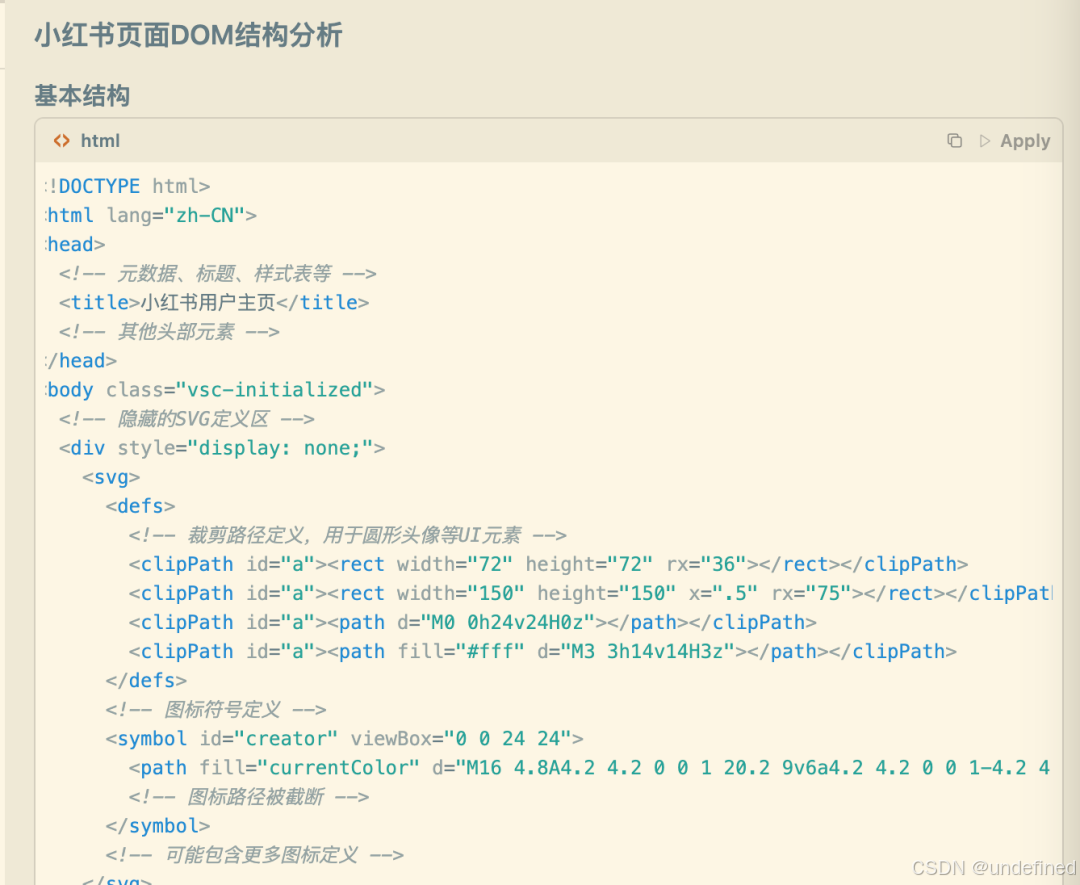1080x885 pixels.
Task: Click the body class="vsc-initialized" line
Action: (x=215, y=390)
